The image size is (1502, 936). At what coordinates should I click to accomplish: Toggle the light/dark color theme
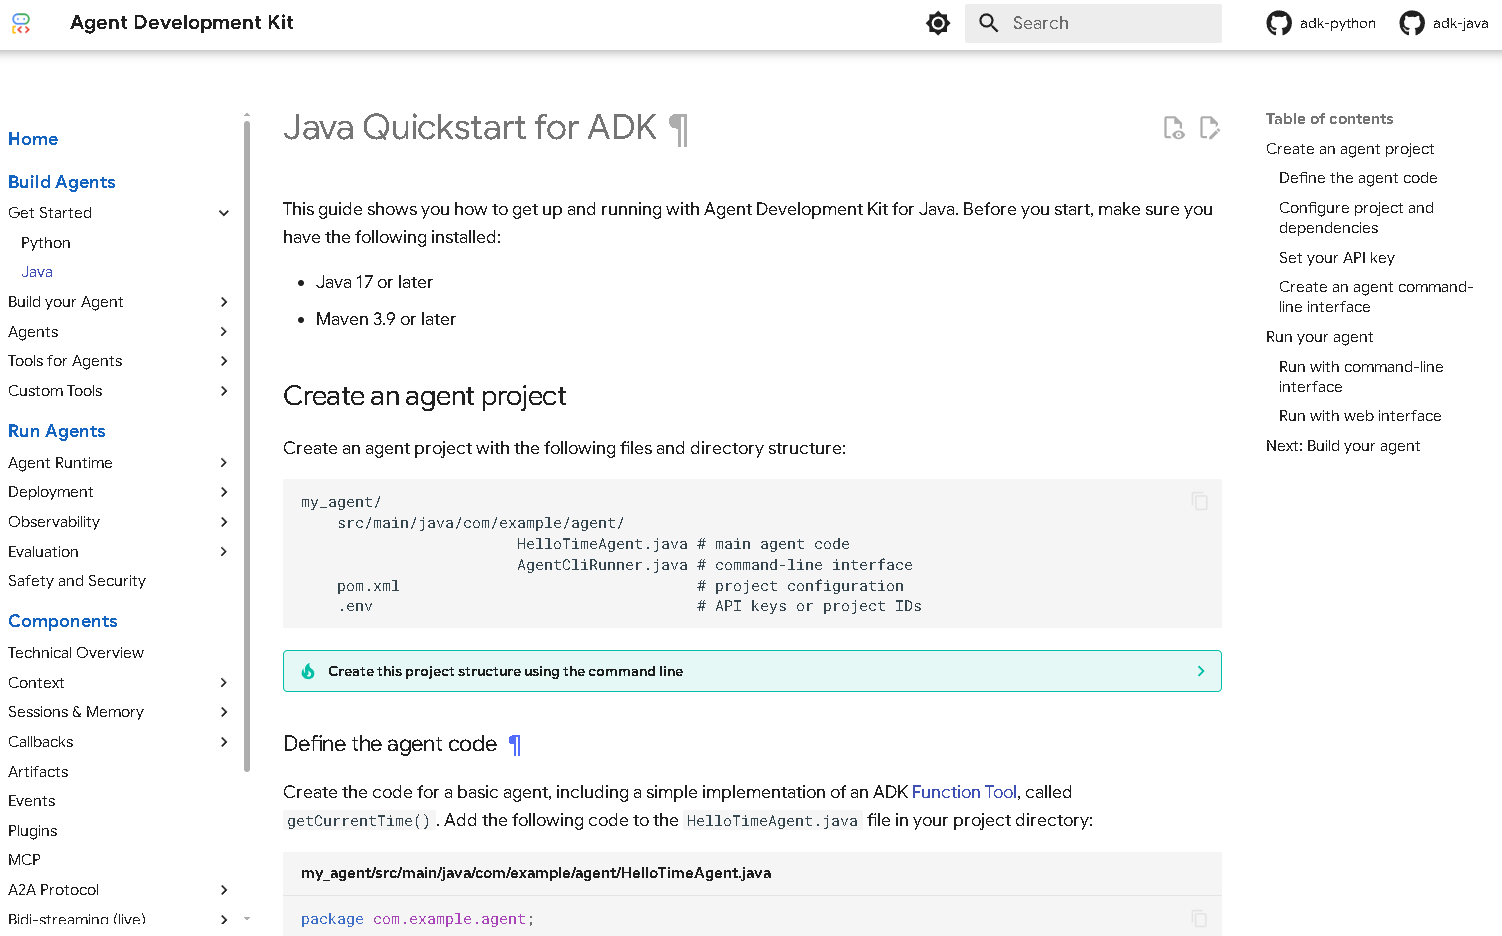click(x=938, y=23)
